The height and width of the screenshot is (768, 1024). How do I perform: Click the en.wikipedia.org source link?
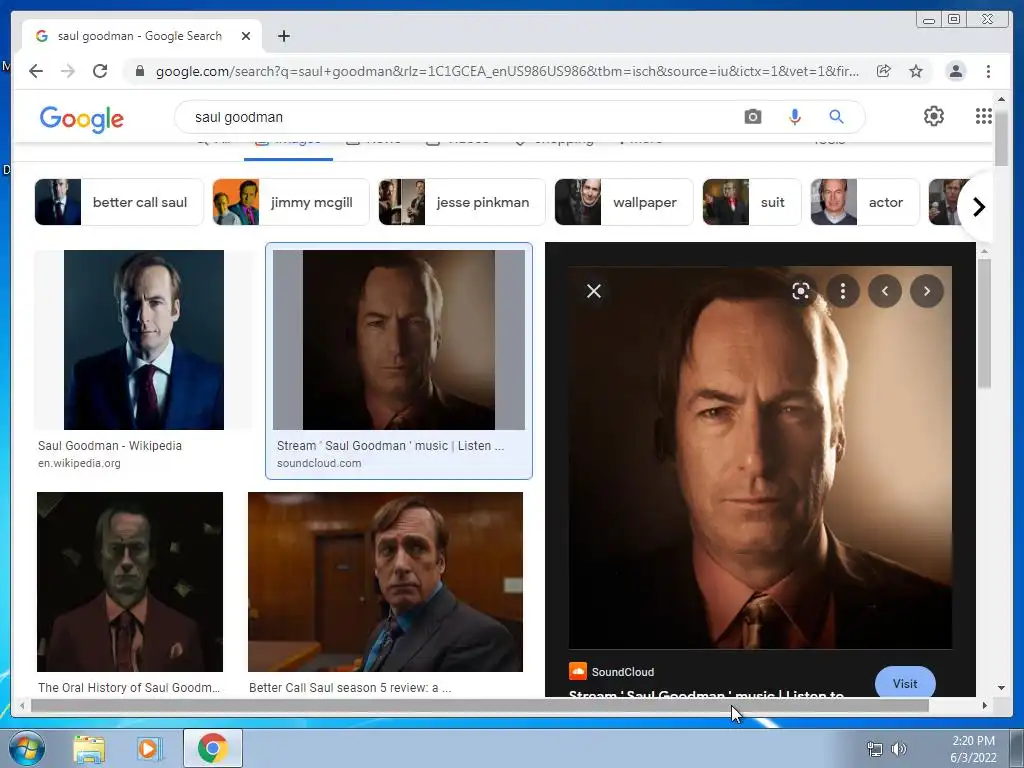click(x=79, y=463)
